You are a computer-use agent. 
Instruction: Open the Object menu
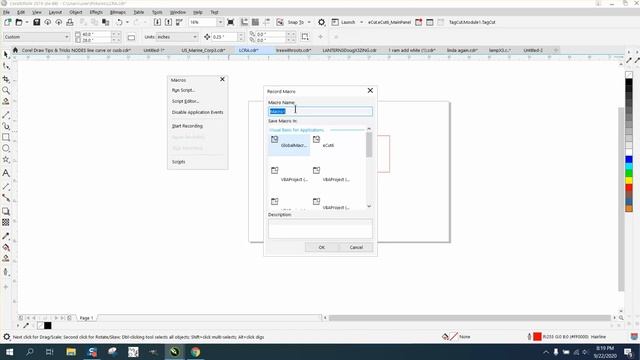click(76, 12)
